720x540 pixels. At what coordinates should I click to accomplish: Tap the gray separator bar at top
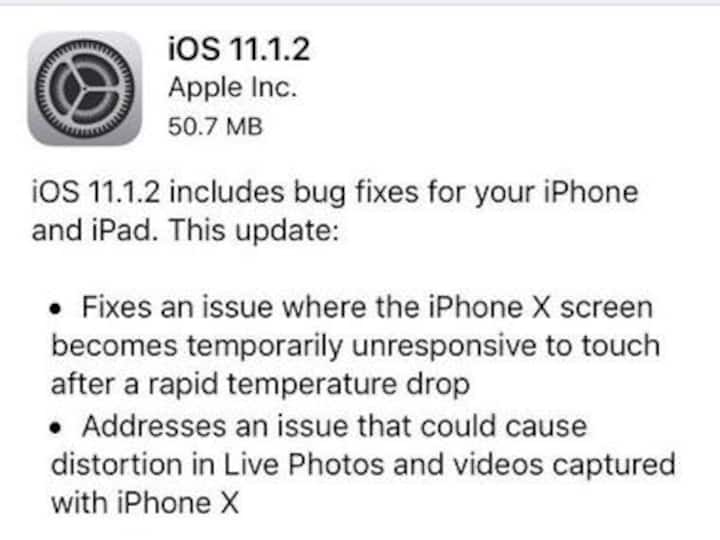360,2
